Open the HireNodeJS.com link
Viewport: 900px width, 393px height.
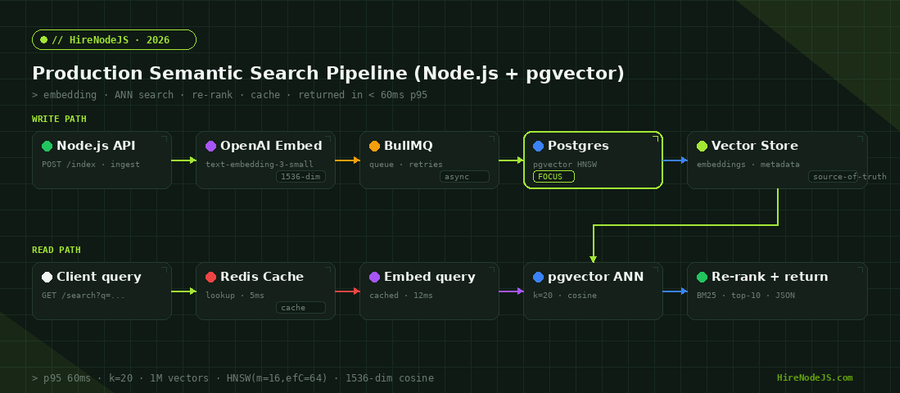click(x=814, y=378)
